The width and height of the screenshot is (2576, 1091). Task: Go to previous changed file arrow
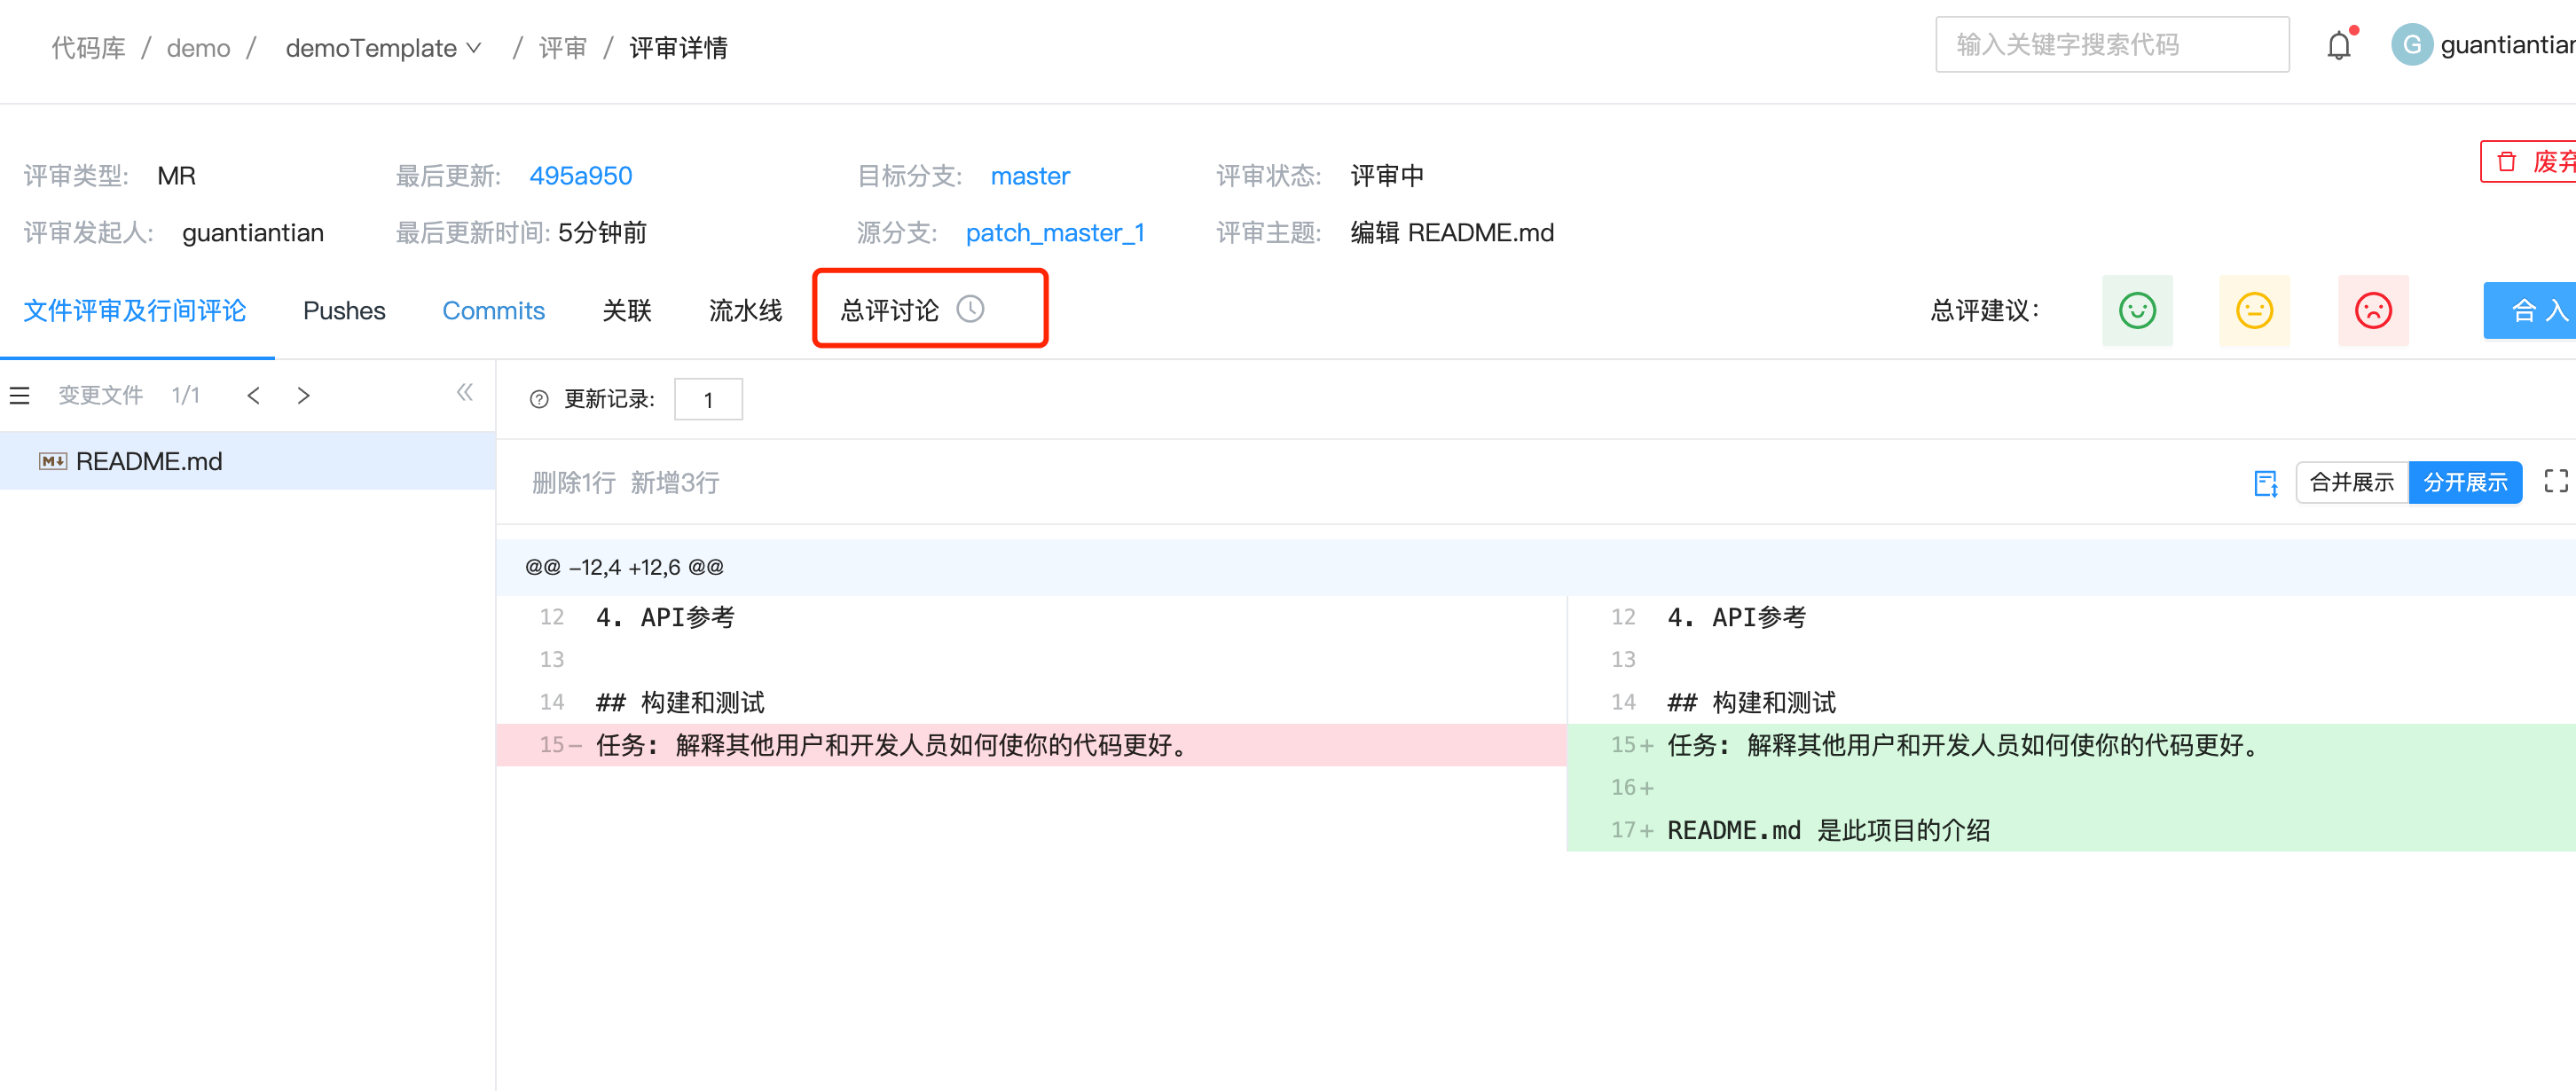click(x=254, y=396)
